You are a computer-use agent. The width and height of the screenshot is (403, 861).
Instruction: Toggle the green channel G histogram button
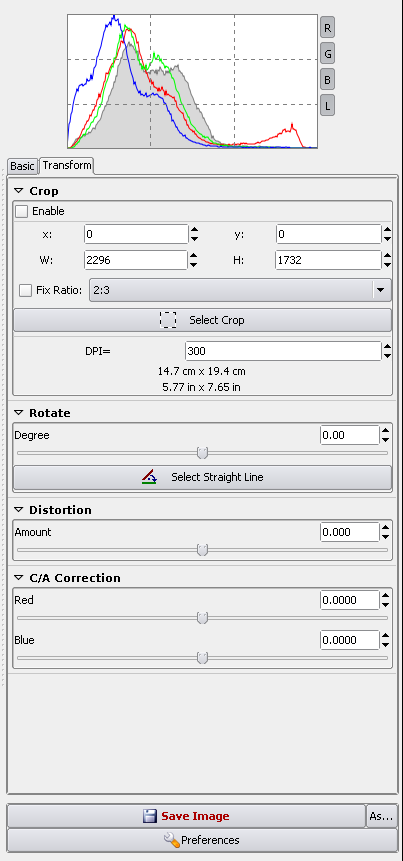pos(327,53)
